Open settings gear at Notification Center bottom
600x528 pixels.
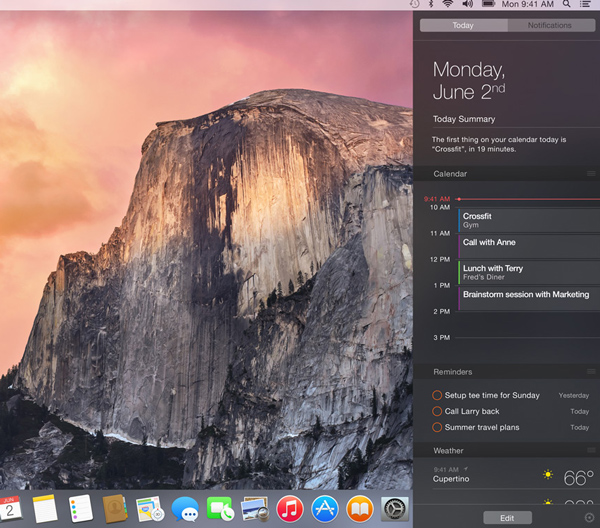pyautogui.click(x=589, y=518)
